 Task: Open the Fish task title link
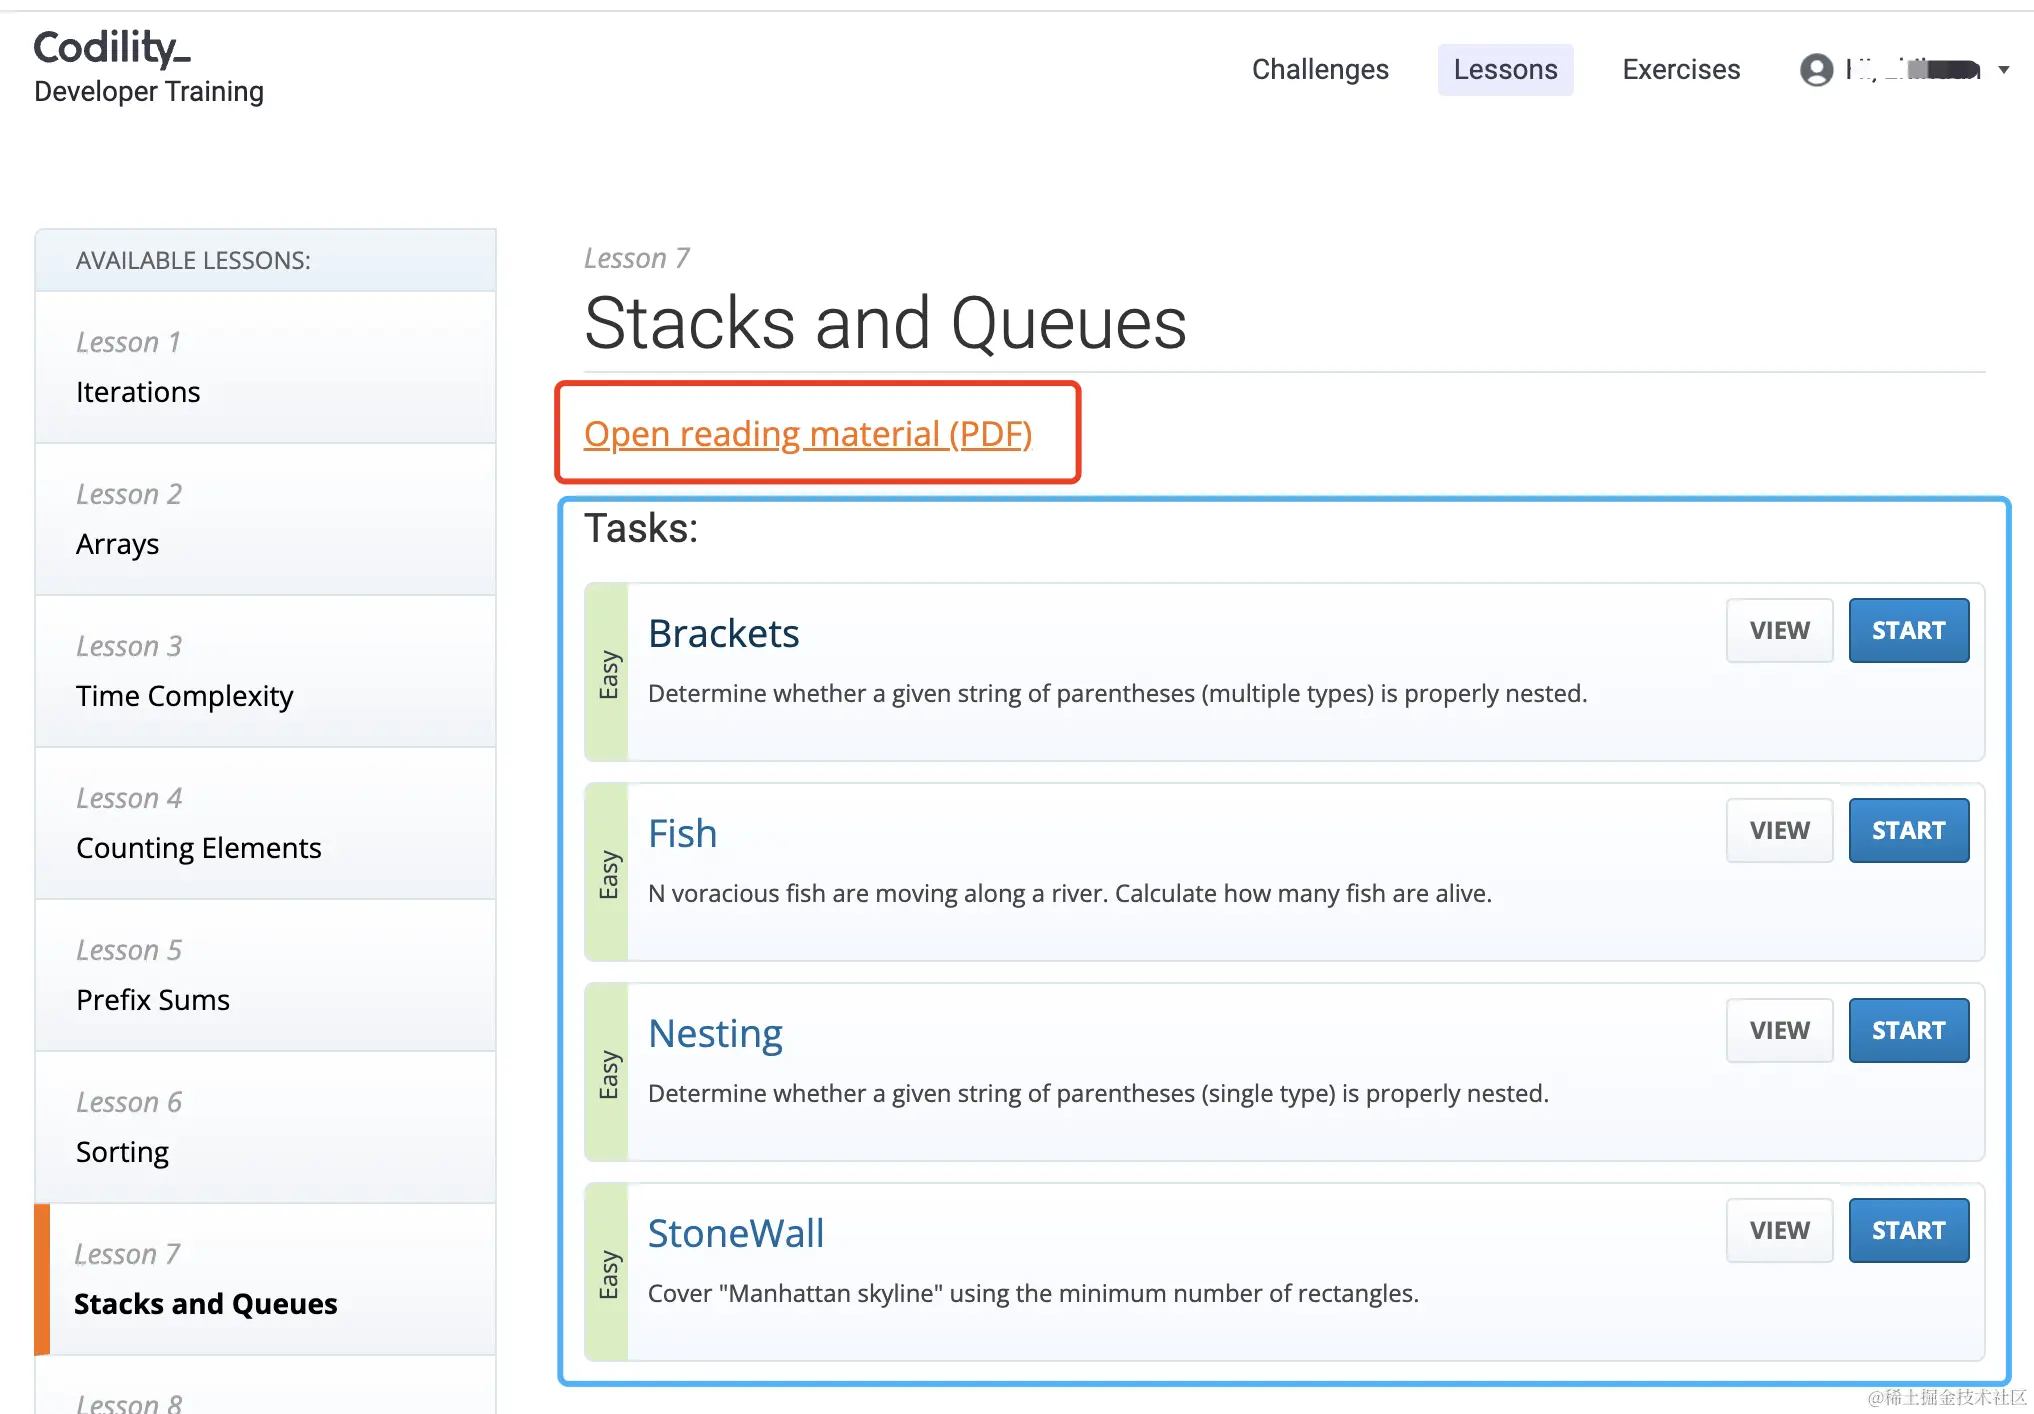click(x=682, y=833)
